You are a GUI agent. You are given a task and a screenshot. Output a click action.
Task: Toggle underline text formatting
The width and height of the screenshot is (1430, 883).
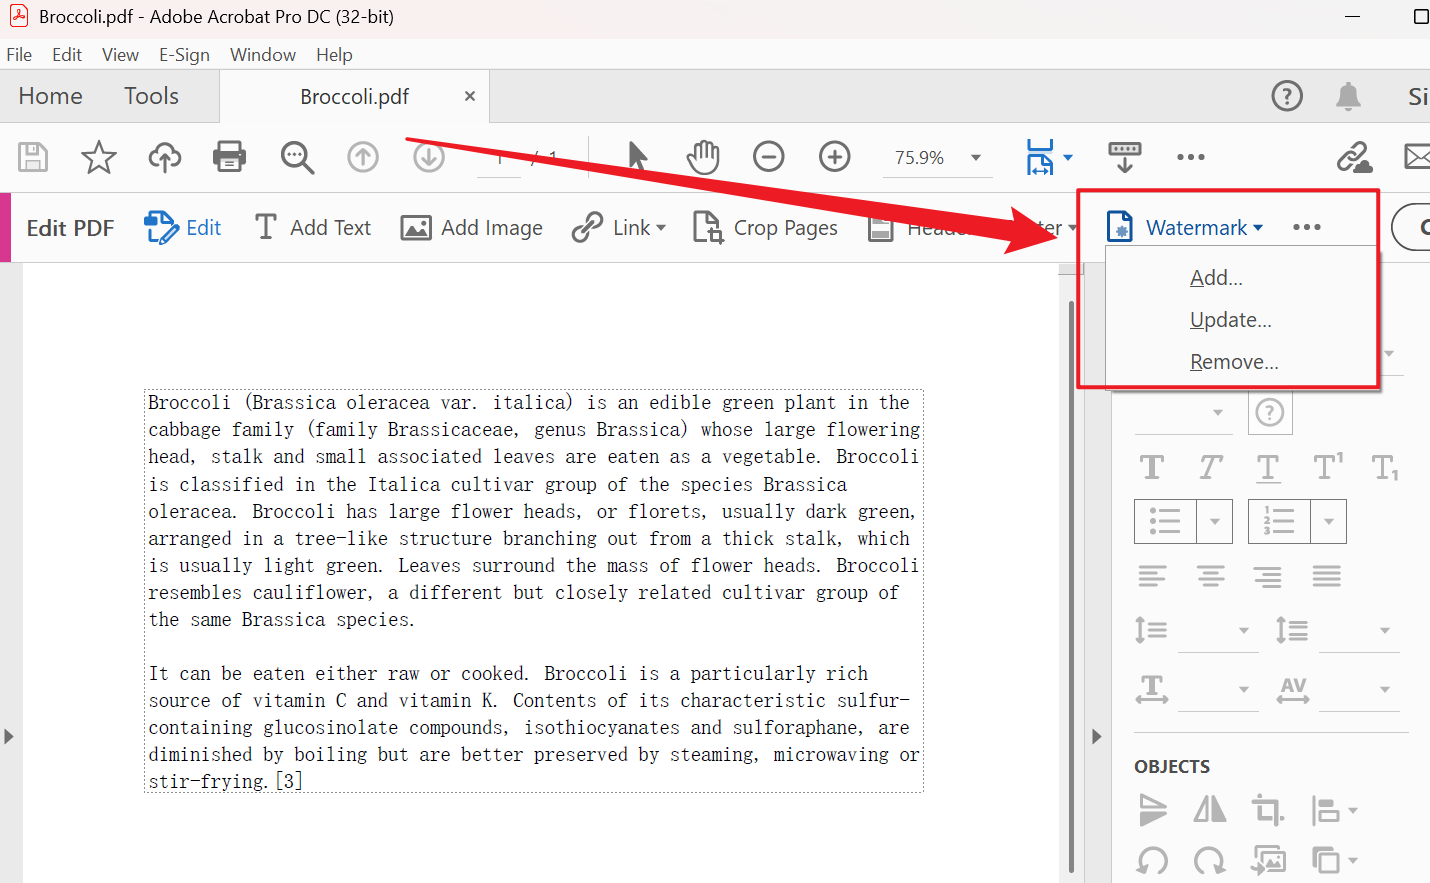pyautogui.click(x=1268, y=468)
